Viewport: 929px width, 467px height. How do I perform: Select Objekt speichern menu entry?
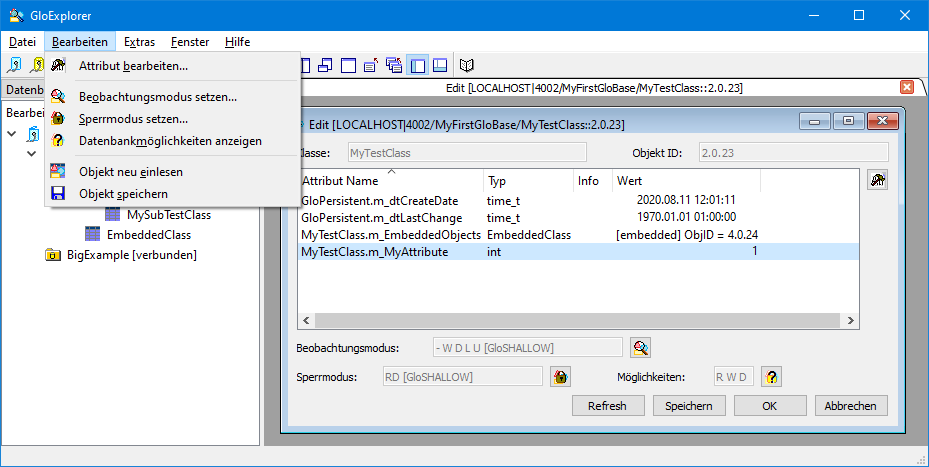(173, 194)
